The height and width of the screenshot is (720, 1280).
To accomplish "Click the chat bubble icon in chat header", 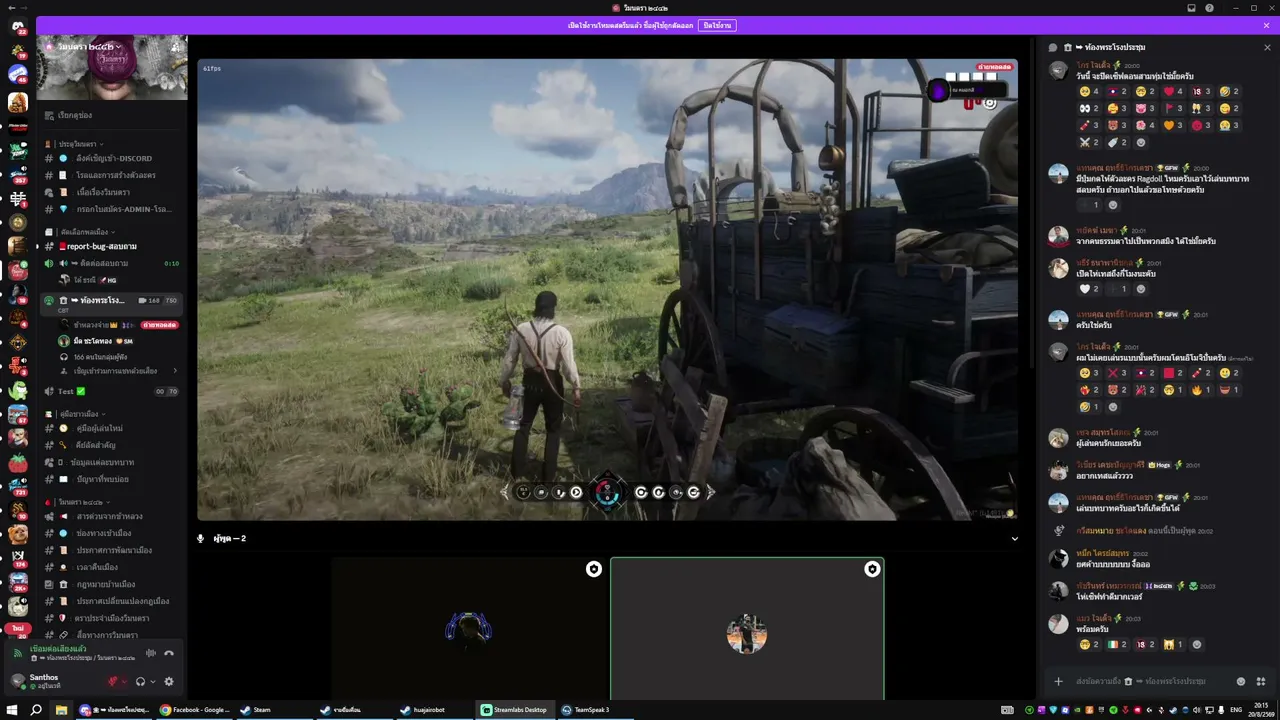I will tap(1052, 47).
